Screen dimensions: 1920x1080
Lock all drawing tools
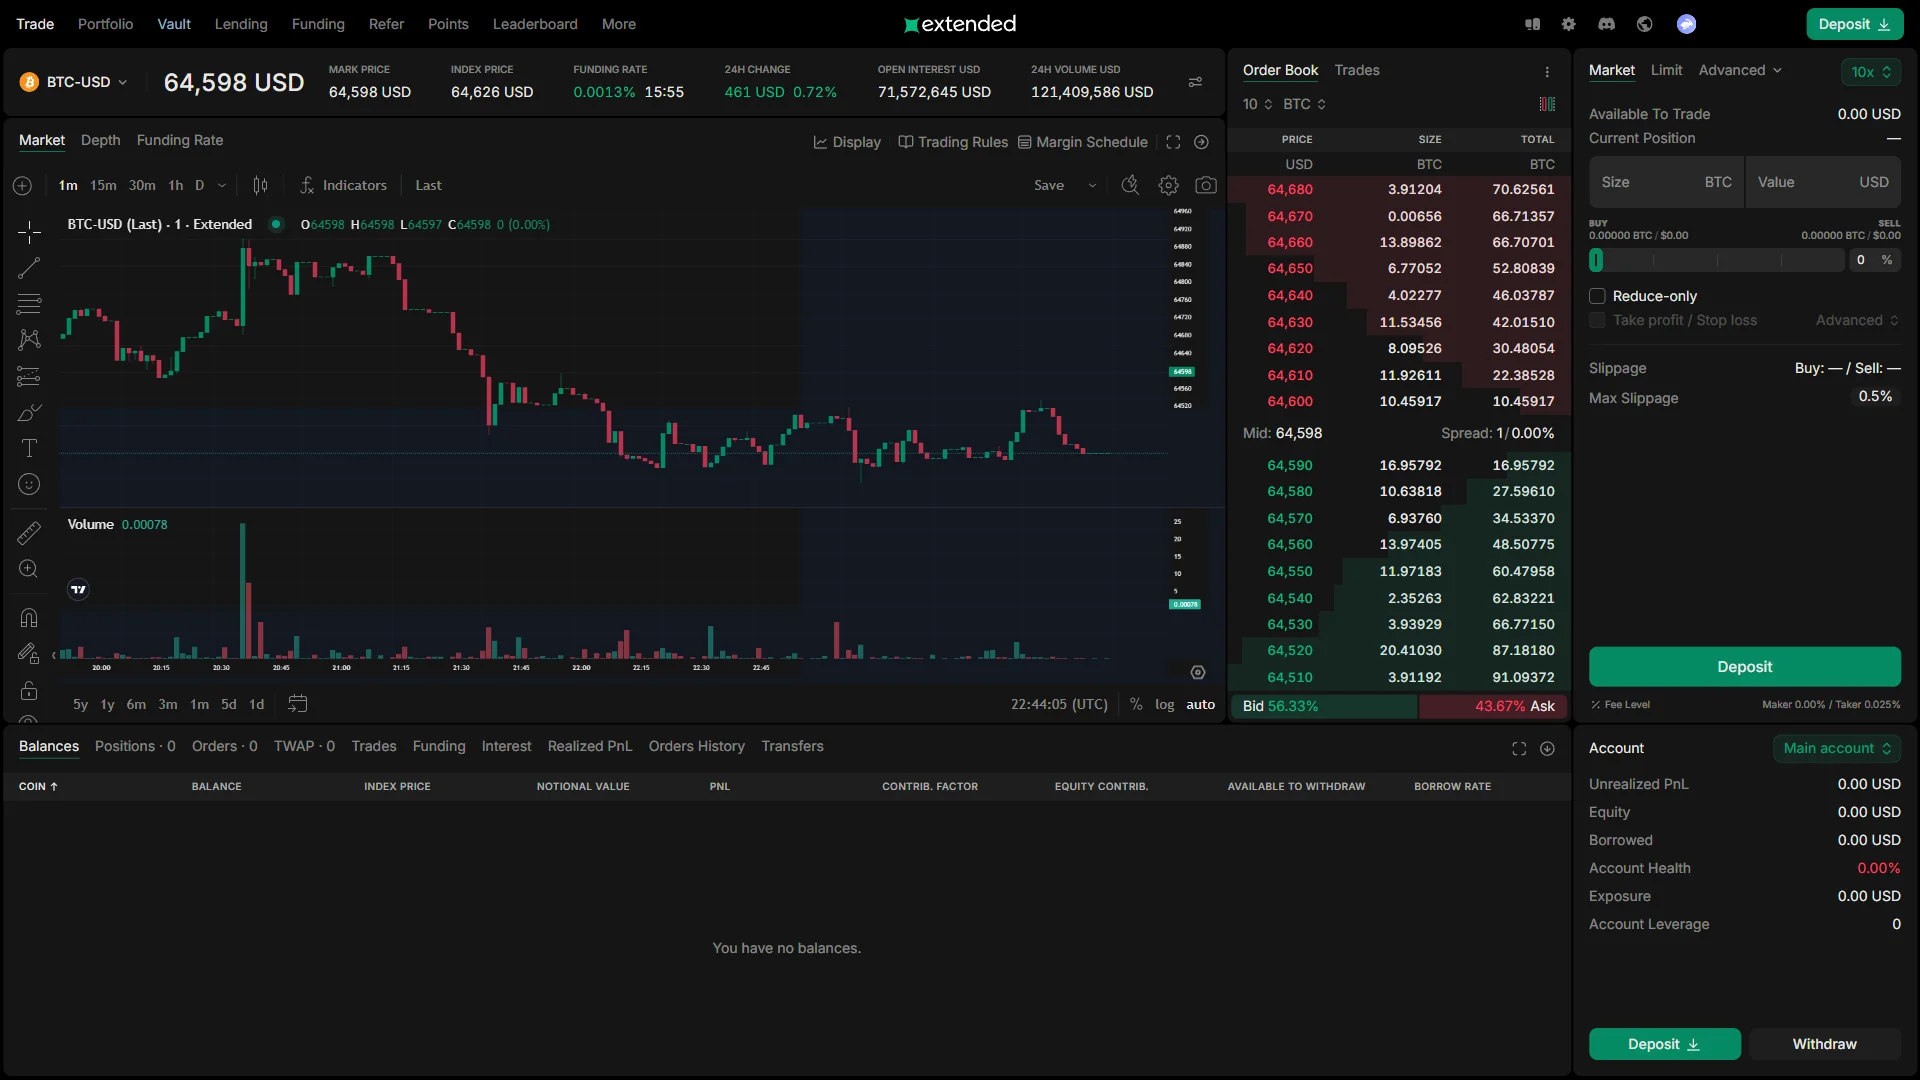click(29, 690)
